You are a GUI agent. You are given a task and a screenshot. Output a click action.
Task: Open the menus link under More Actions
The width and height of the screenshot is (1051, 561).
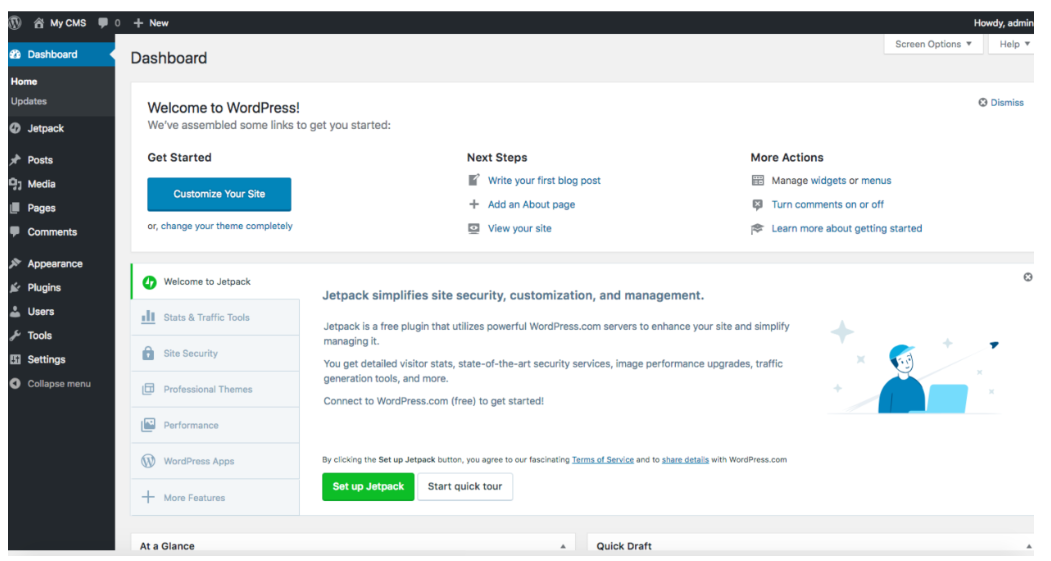[876, 180]
